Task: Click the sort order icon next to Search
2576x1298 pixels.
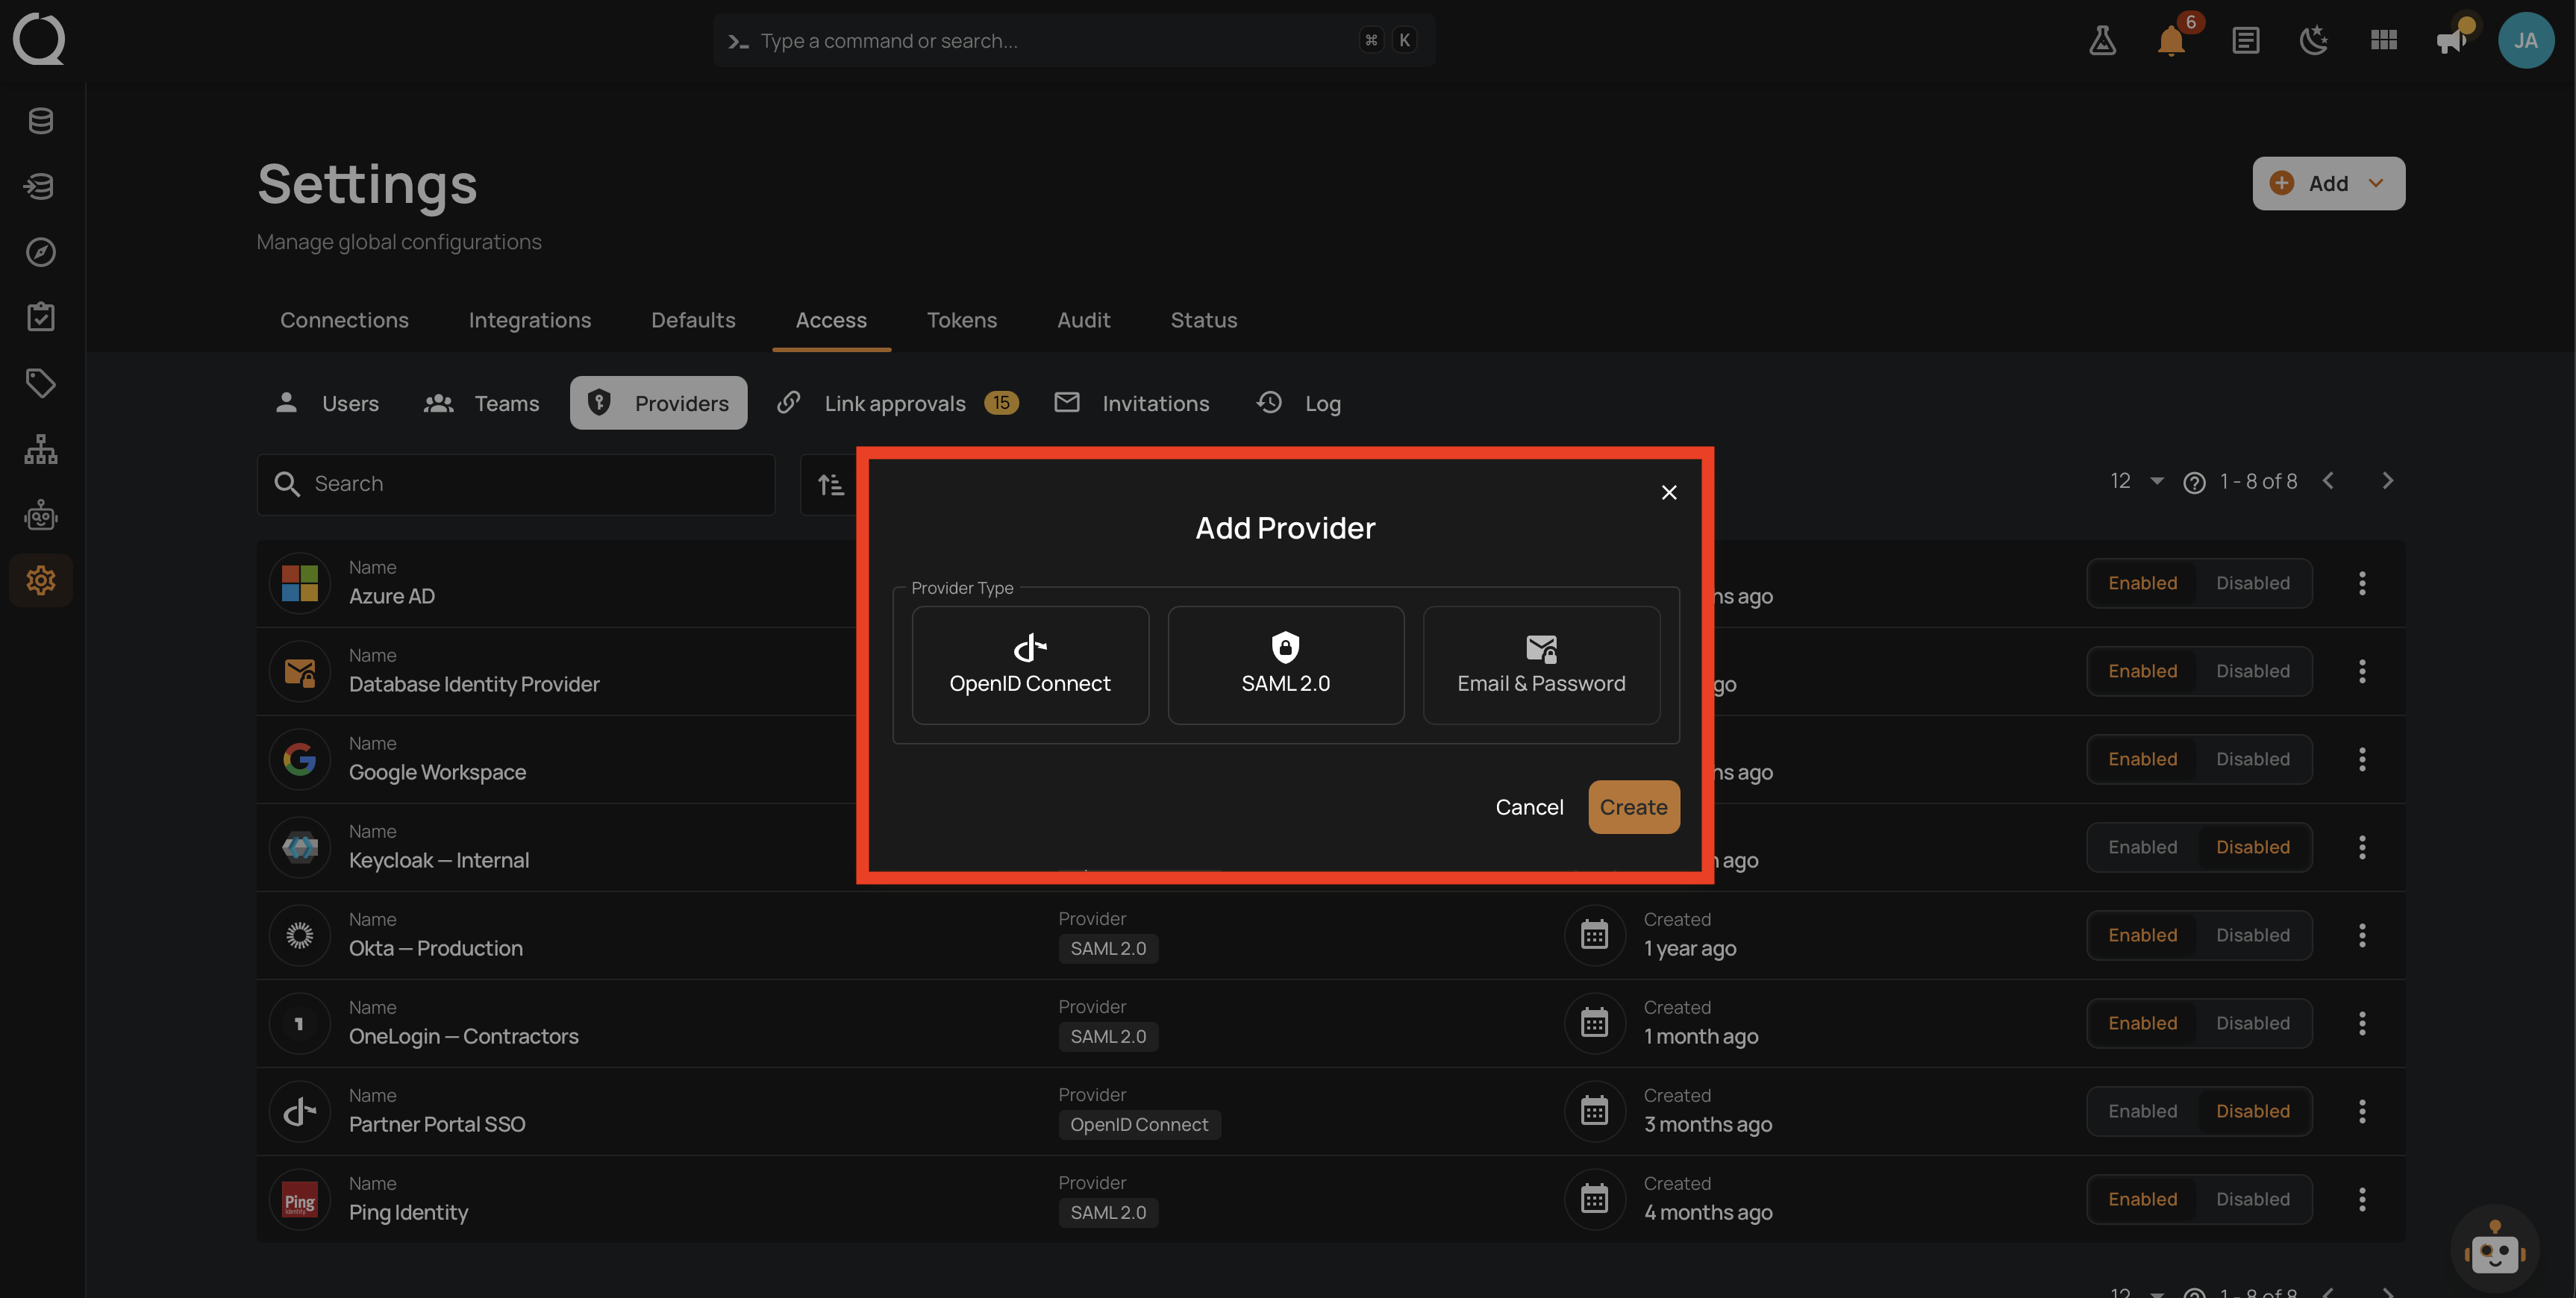Action: click(x=831, y=485)
